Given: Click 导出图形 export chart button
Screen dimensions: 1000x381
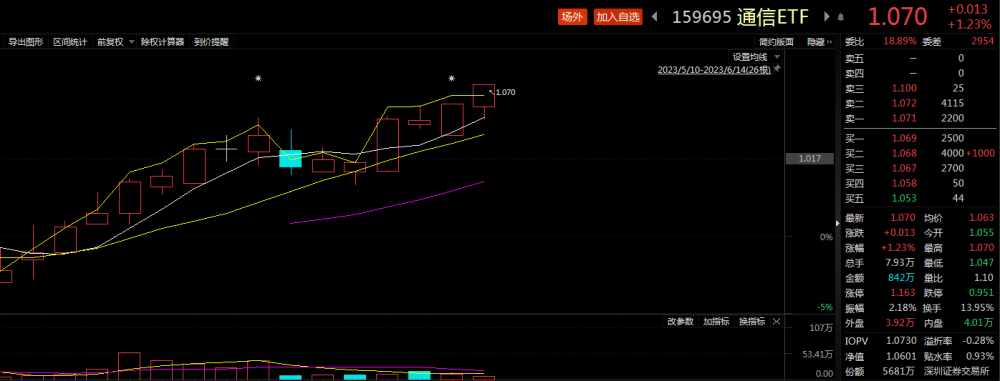Looking at the screenshot, I should point(26,42).
